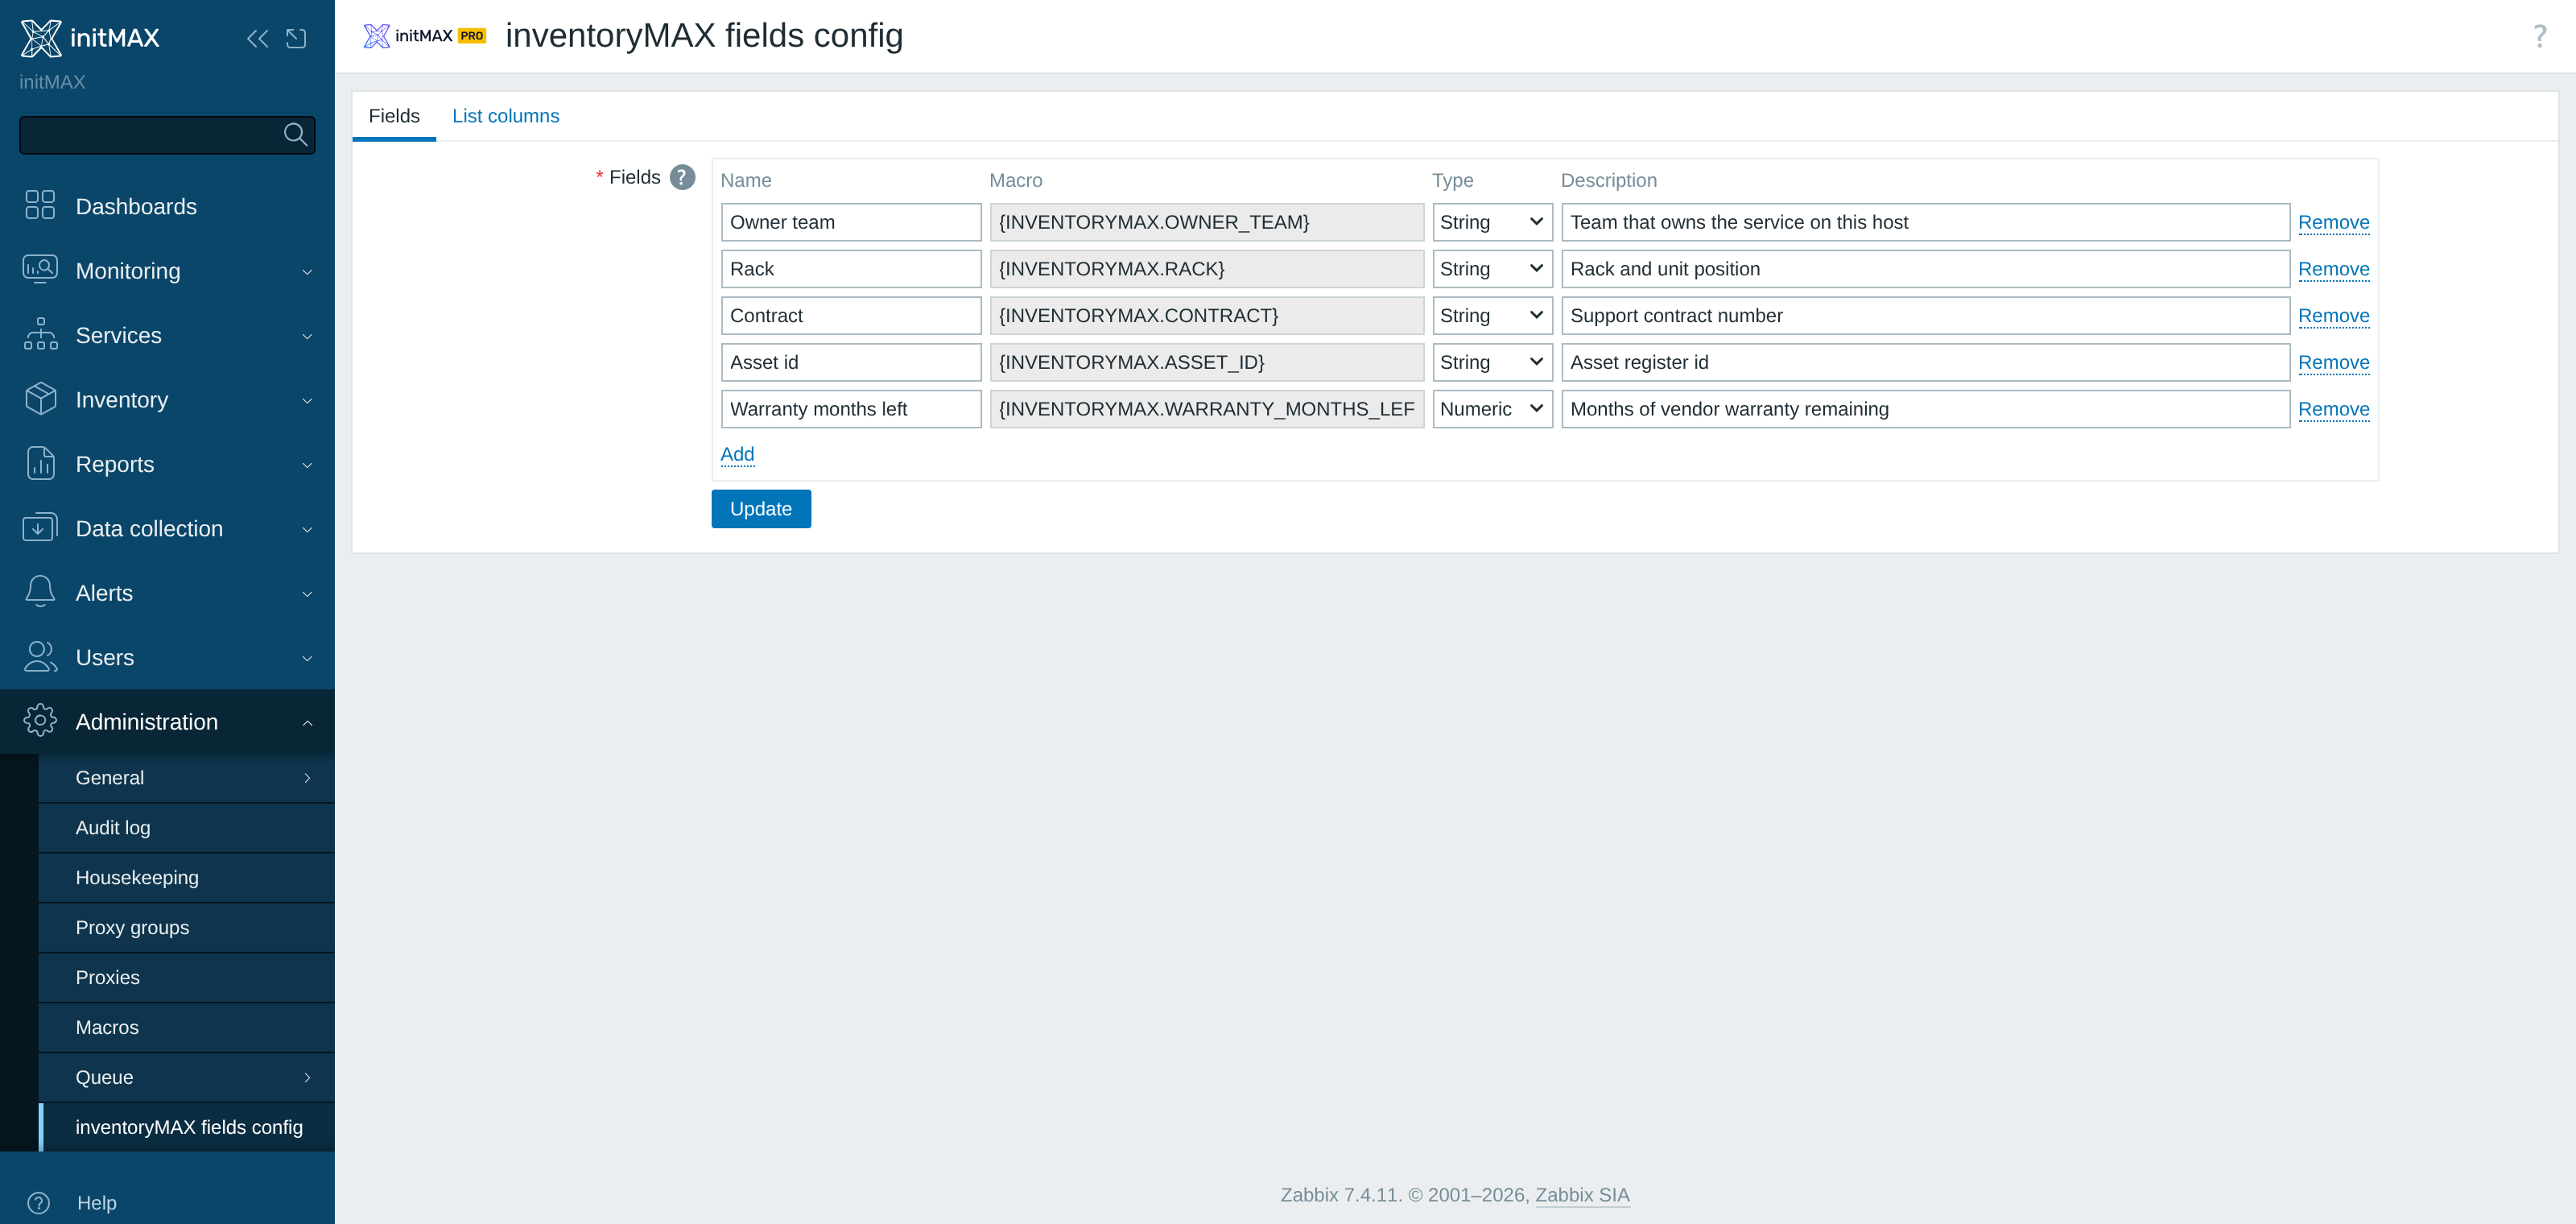The height and width of the screenshot is (1224, 2576).
Task: Click the Data collection download icon
Action: (40, 527)
